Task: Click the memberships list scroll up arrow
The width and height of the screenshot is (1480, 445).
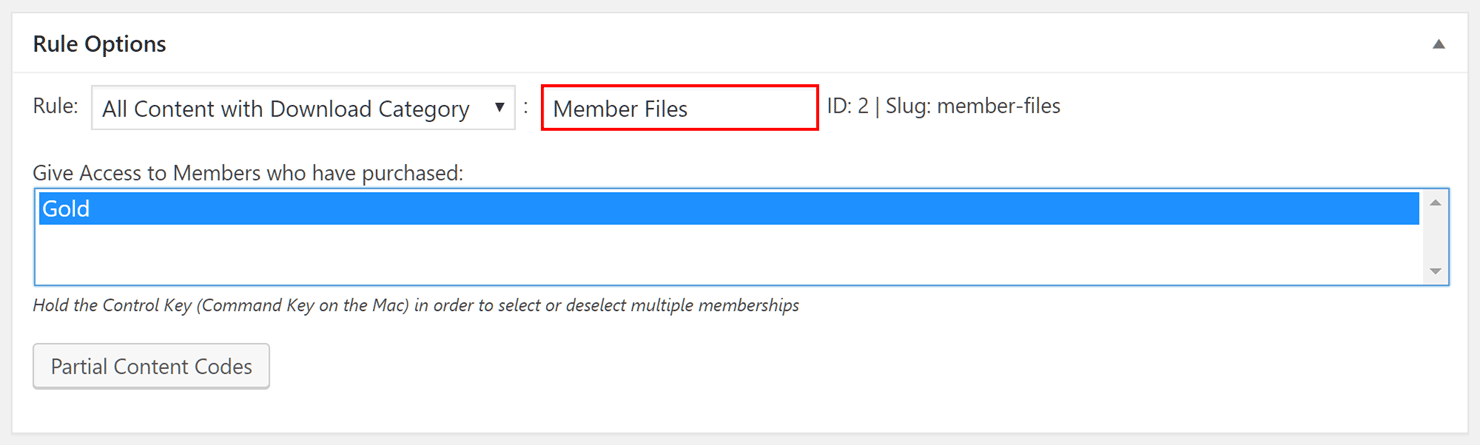Action: pos(1435,203)
